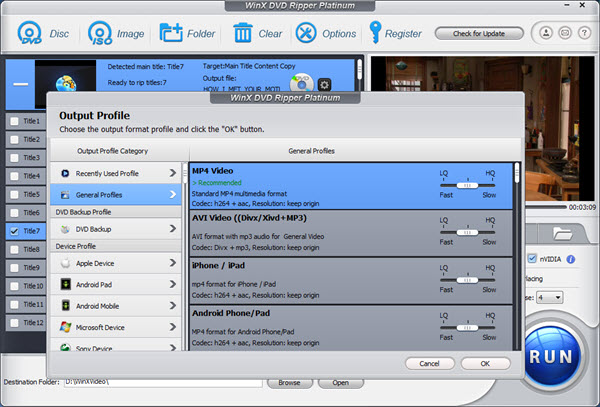600x407 pixels.
Task: Select Apple Device category
Action: pyautogui.click(x=116, y=263)
